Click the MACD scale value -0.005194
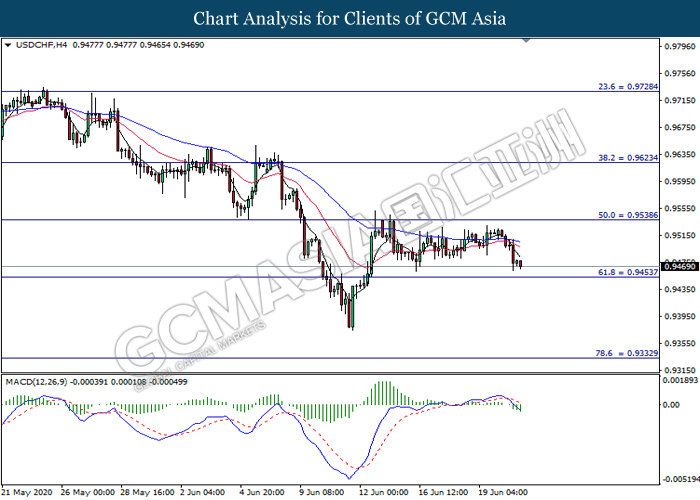700x500 pixels. click(681, 479)
